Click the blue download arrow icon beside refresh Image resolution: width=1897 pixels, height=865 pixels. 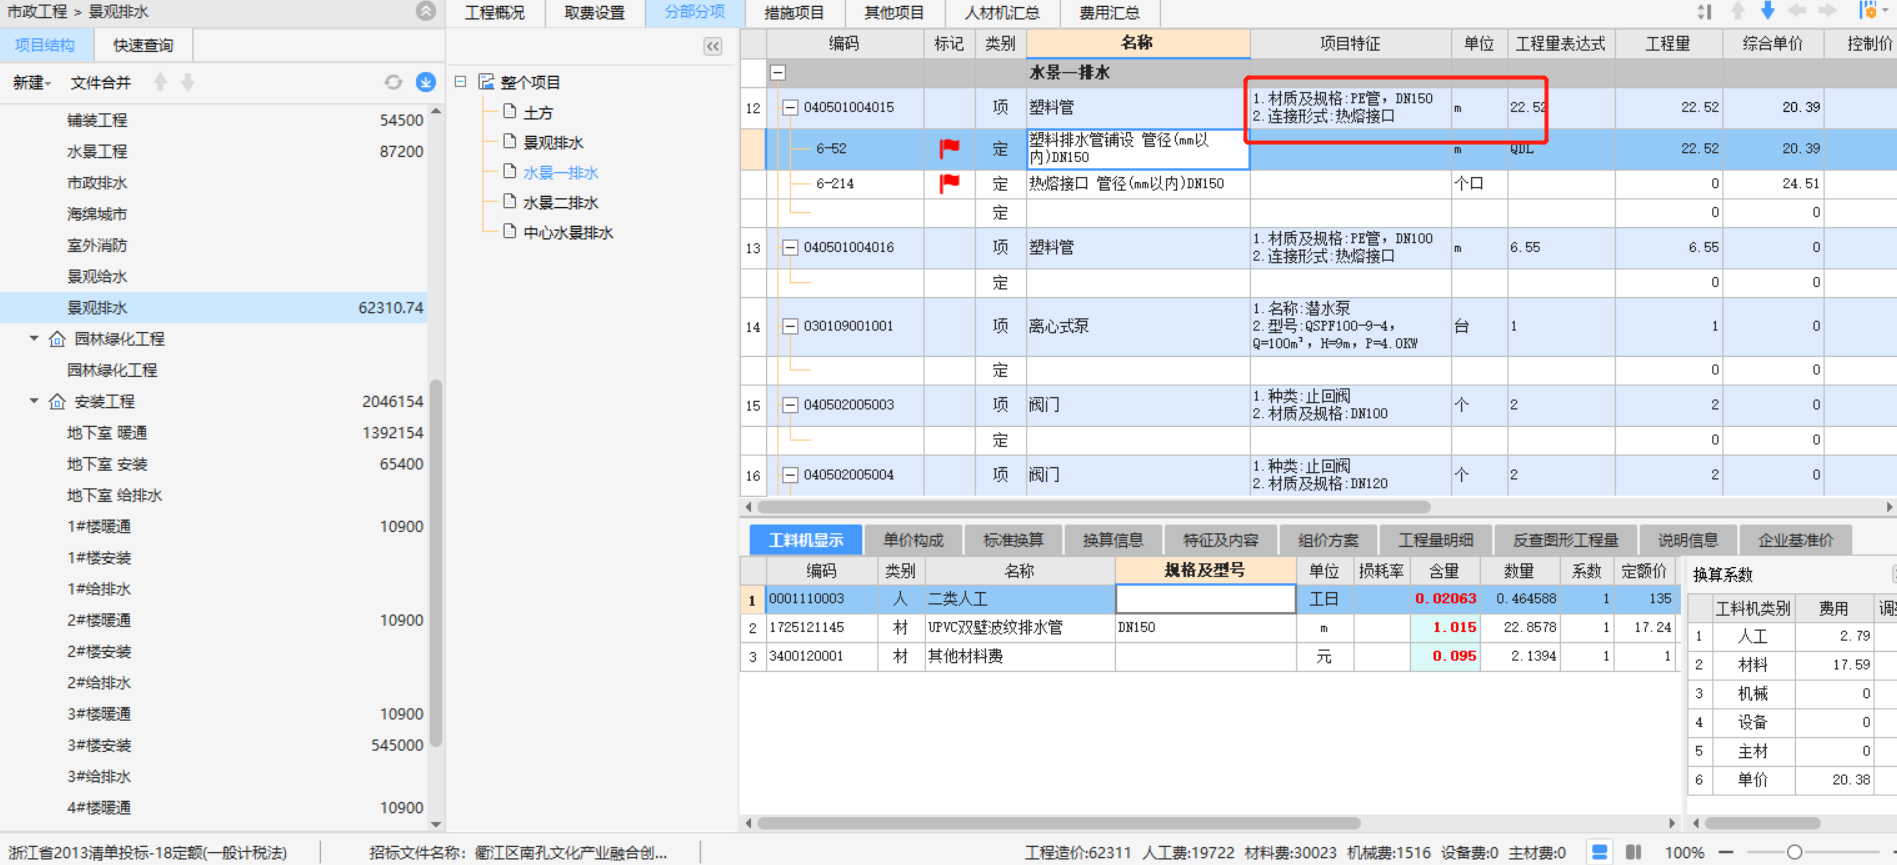click(x=425, y=82)
